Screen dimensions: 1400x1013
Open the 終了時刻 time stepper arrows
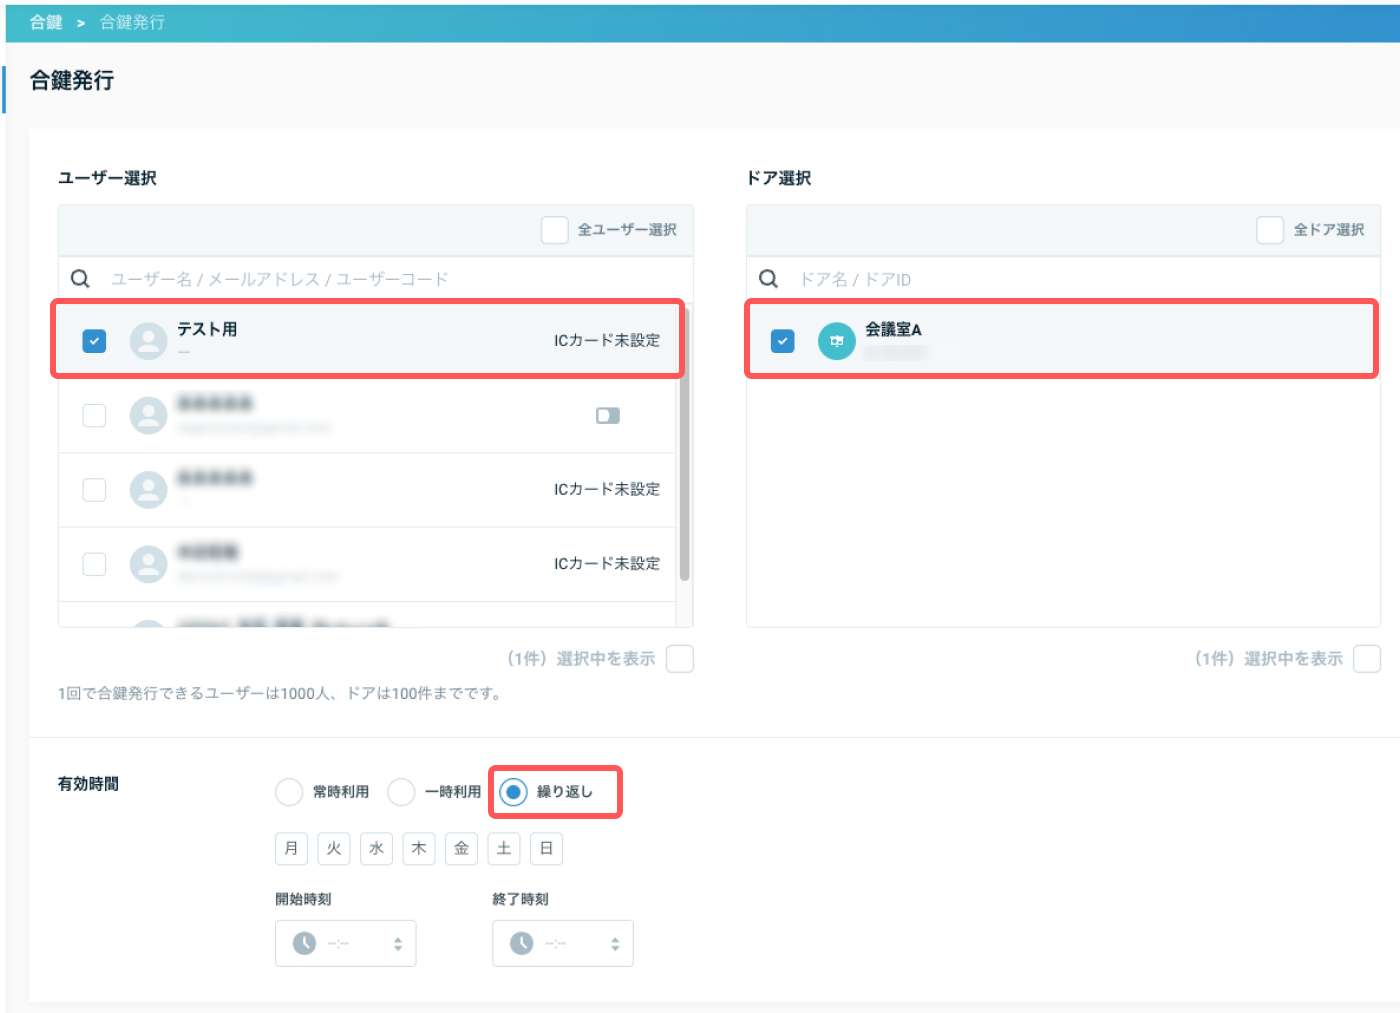tap(615, 944)
